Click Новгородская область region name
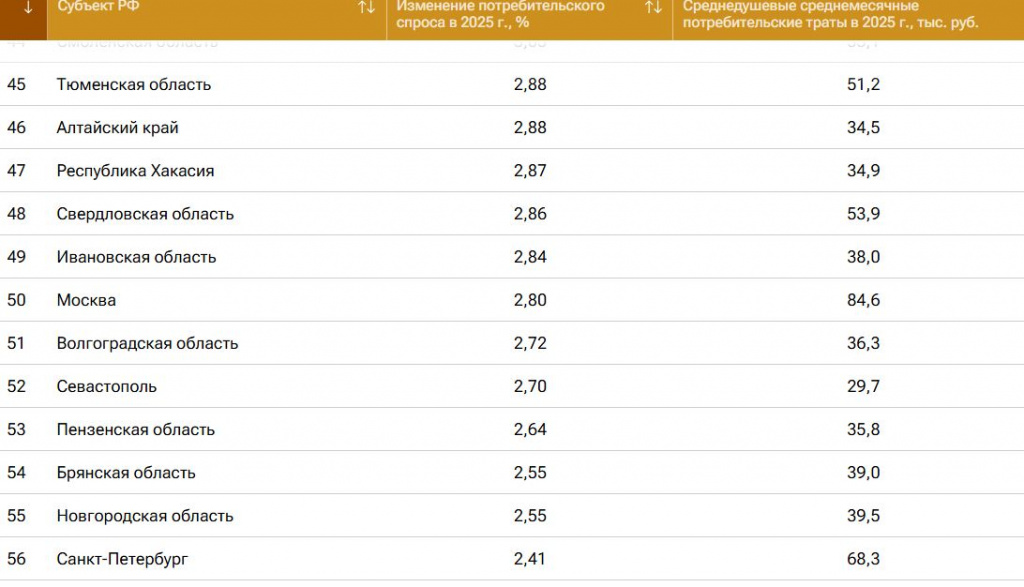1024x587 pixels. (x=145, y=516)
